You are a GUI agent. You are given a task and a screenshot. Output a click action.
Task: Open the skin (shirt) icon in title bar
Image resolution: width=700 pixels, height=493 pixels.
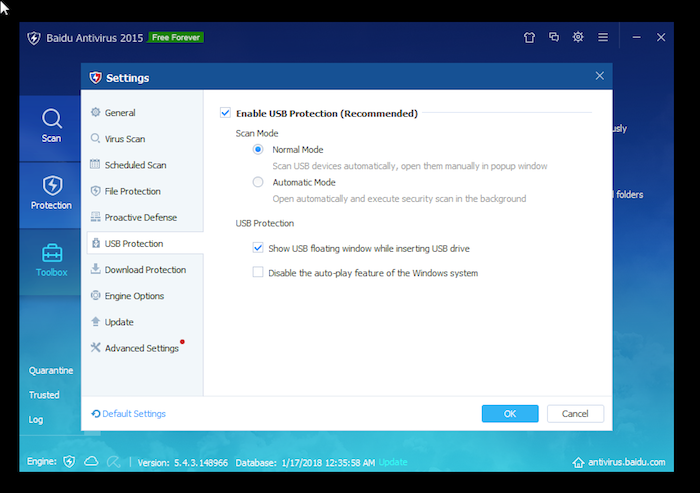click(529, 38)
